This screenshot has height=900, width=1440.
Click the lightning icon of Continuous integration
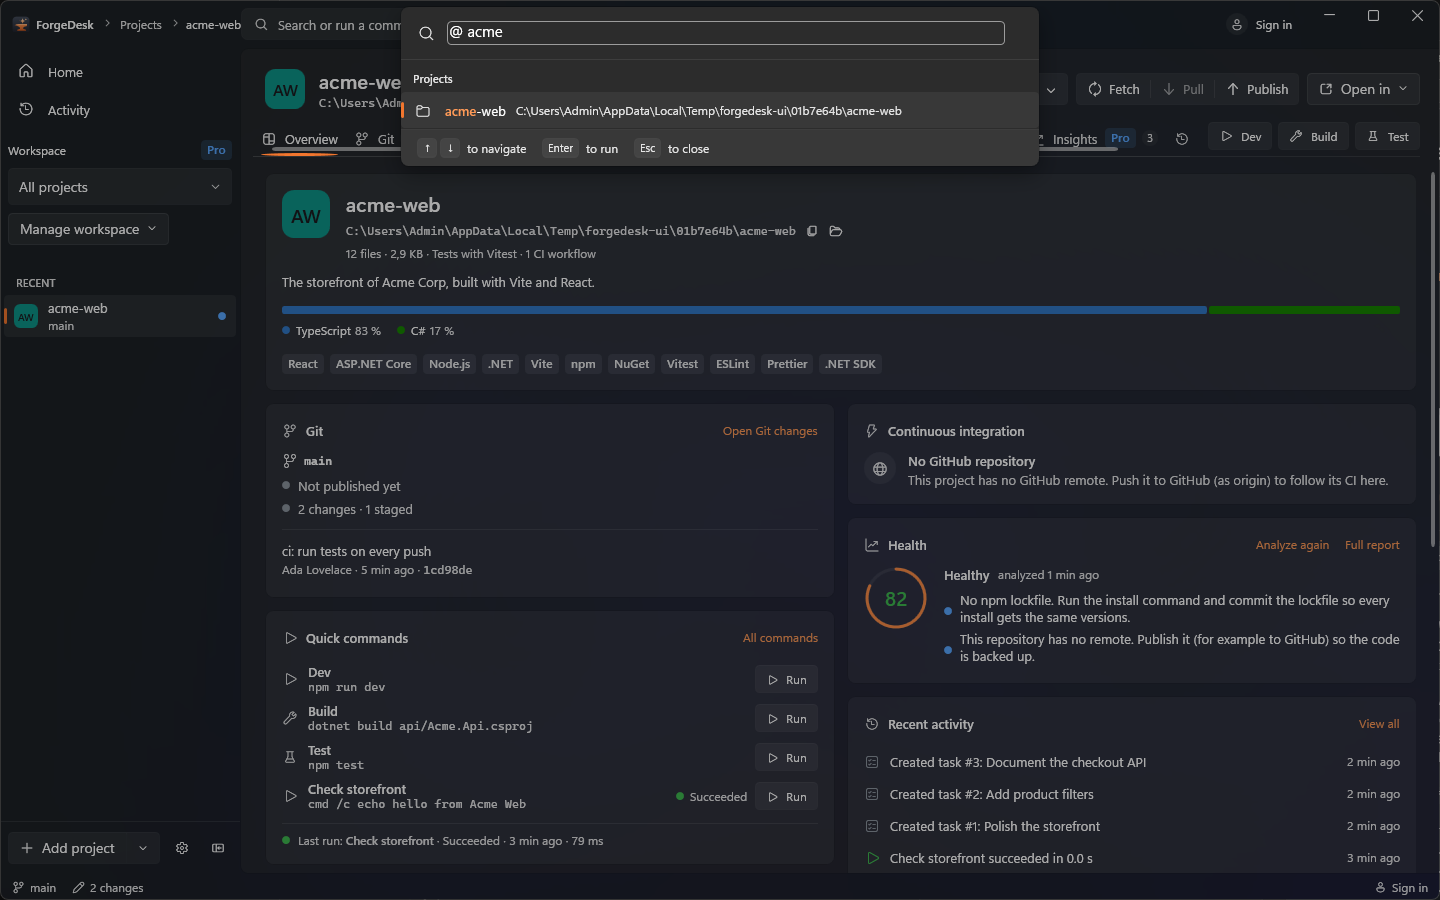click(x=872, y=431)
